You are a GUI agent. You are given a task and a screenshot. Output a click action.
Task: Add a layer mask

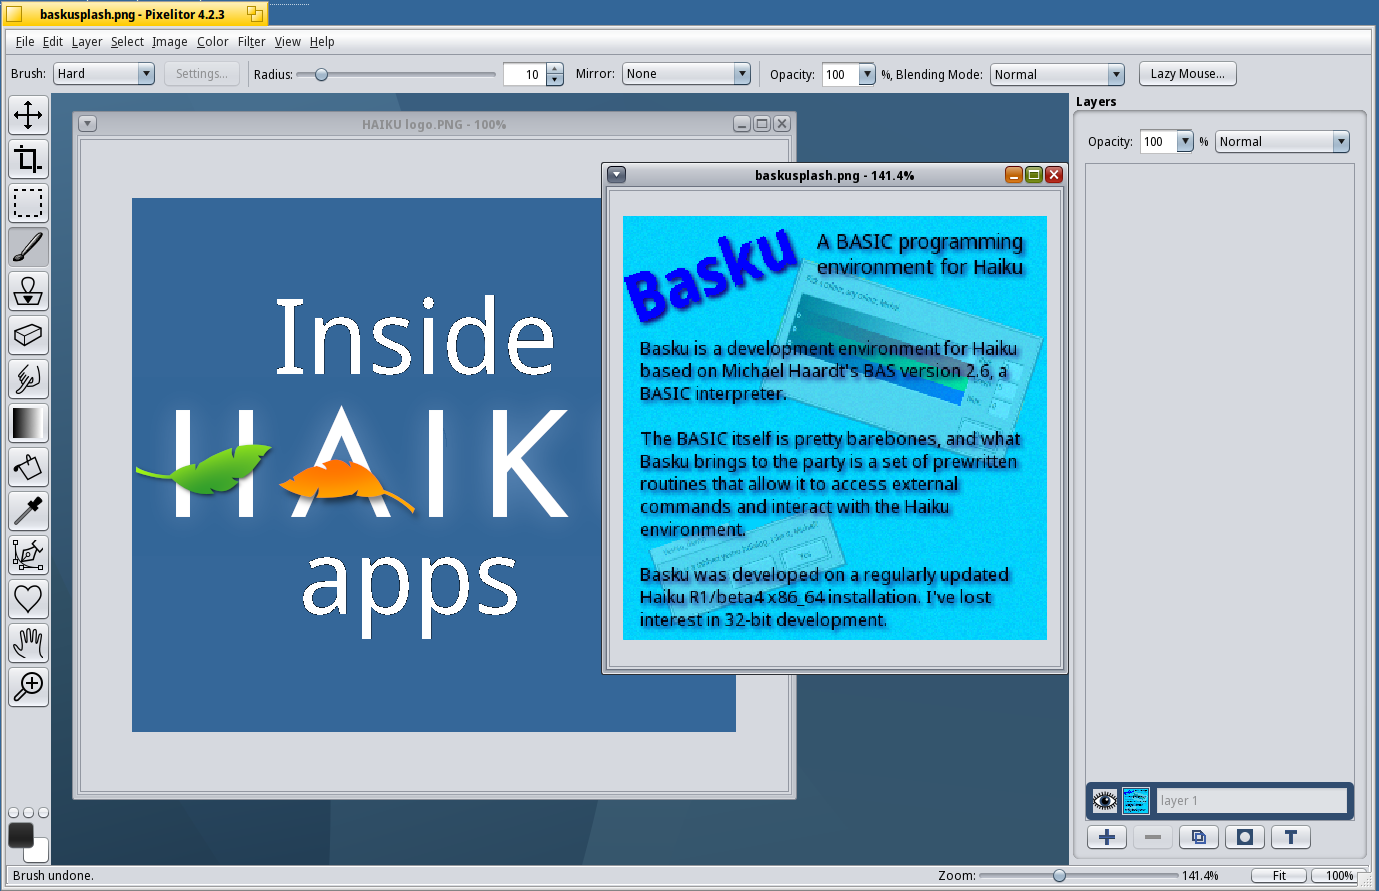(1245, 837)
